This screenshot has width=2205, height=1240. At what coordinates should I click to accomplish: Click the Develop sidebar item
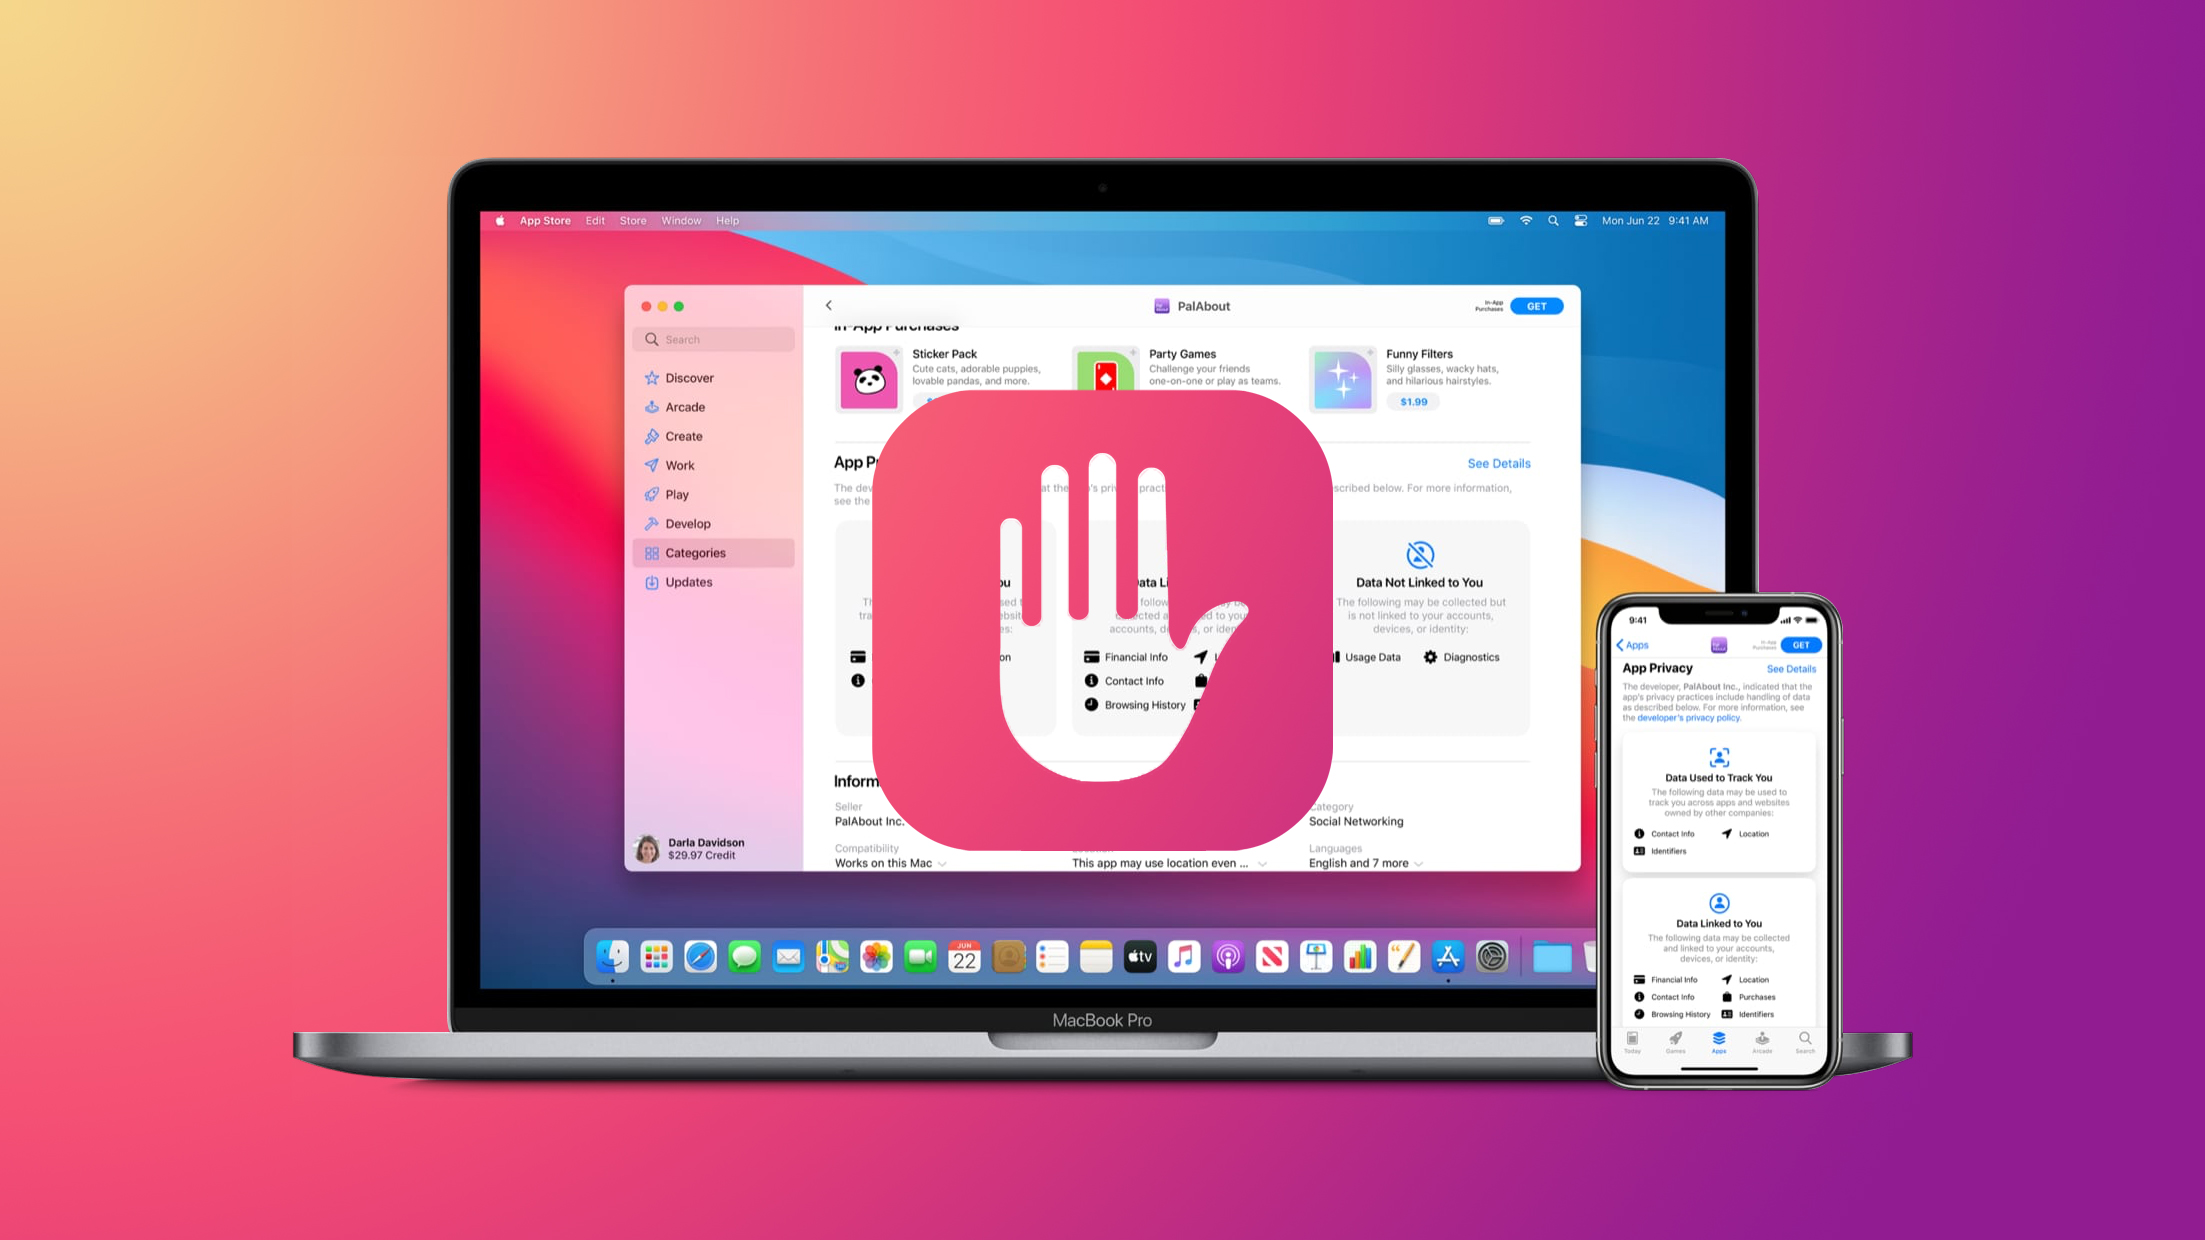(689, 522)
